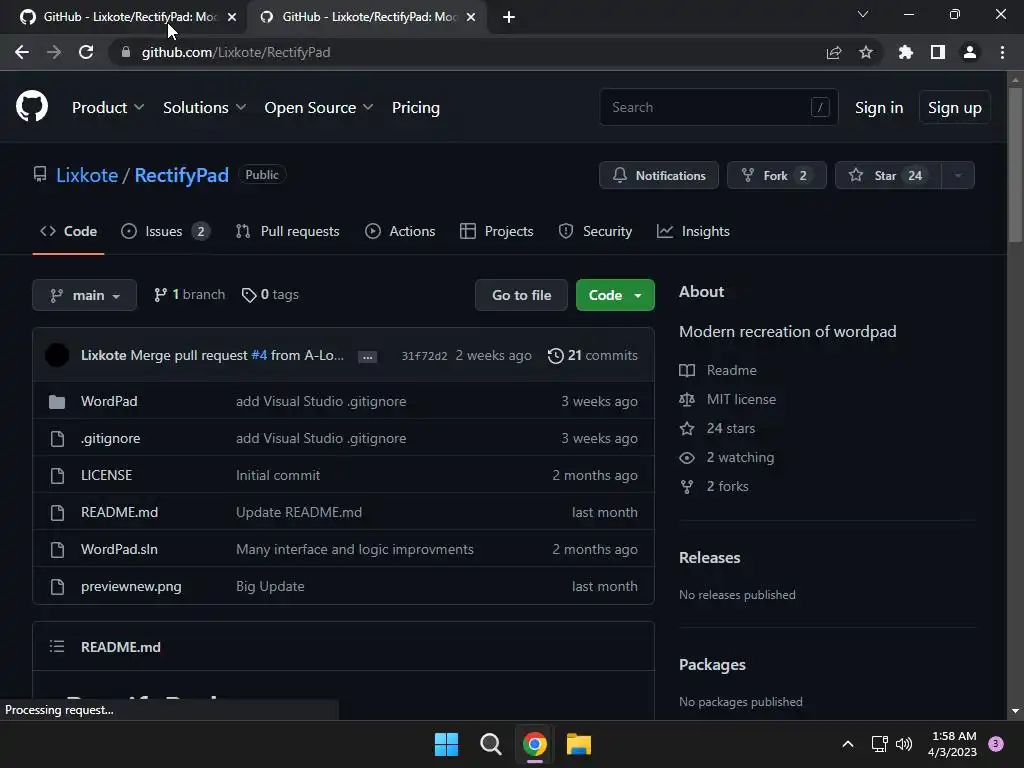The image size is (1024, 768).
Task: Close the first GitHub browser tab
Action: [232, 17]
